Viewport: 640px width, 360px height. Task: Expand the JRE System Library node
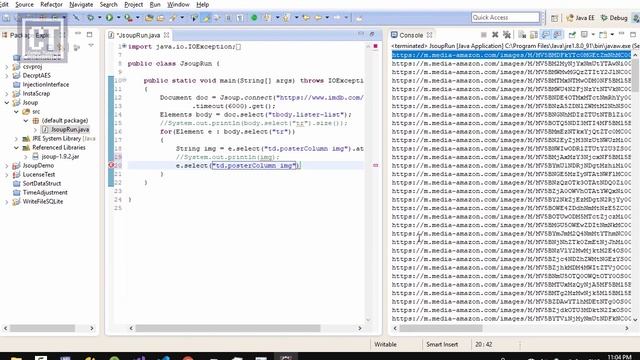coord(16,139)
